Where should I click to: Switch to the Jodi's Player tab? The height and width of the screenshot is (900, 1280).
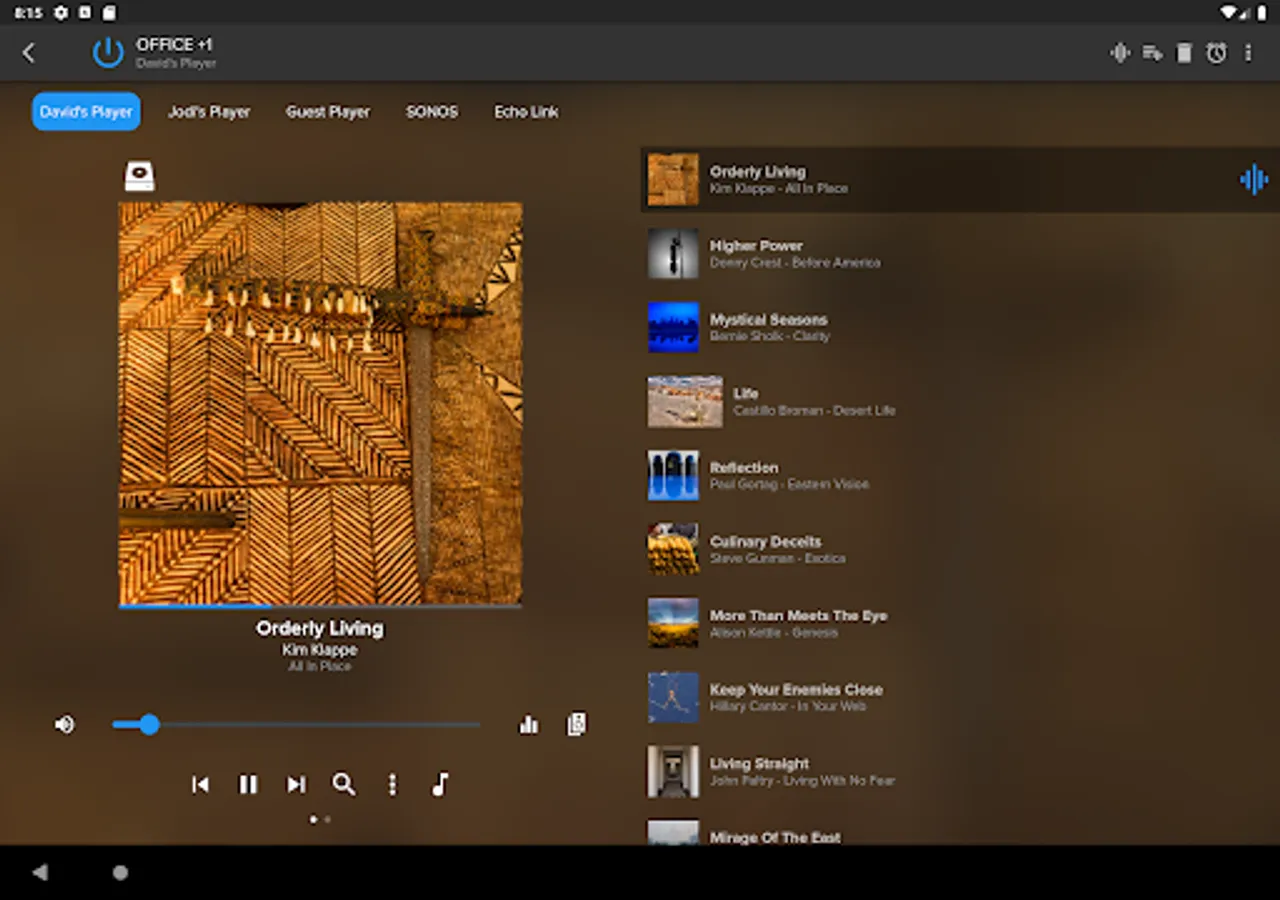tap(209, 112)
